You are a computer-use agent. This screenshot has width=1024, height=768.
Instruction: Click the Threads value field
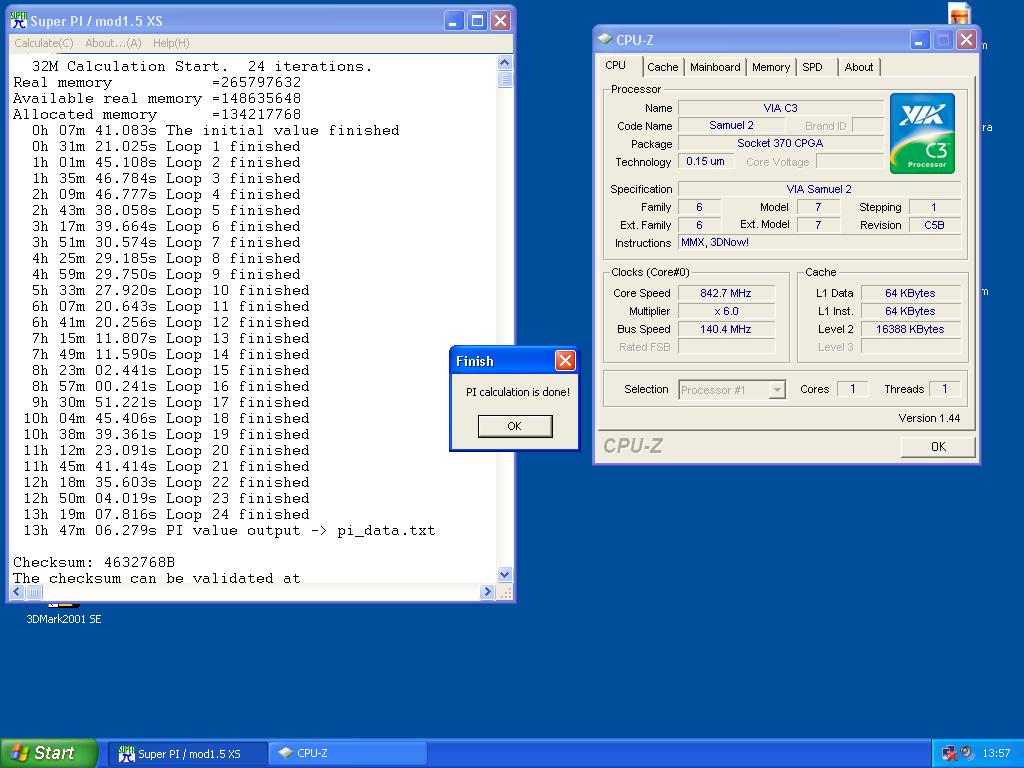click(x=944, y=389)
